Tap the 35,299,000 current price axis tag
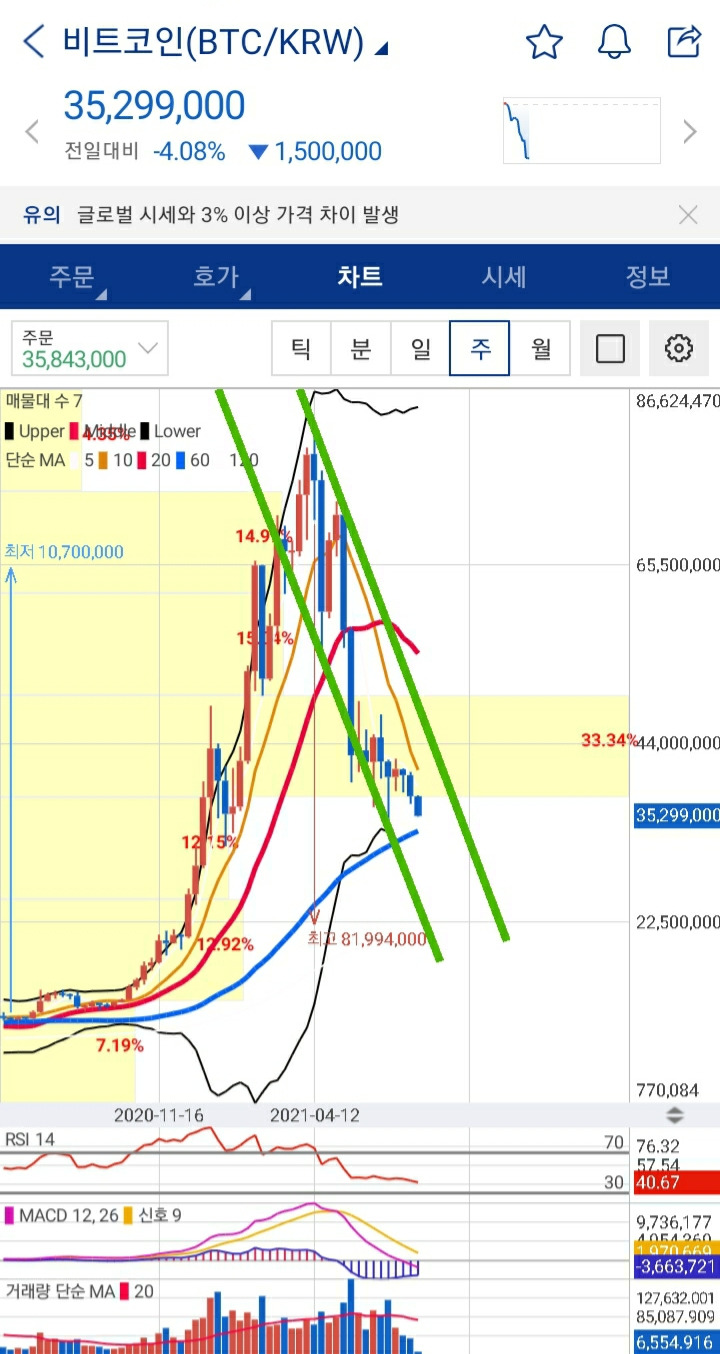Screen dimensions: 720x1354 (677, 815)
